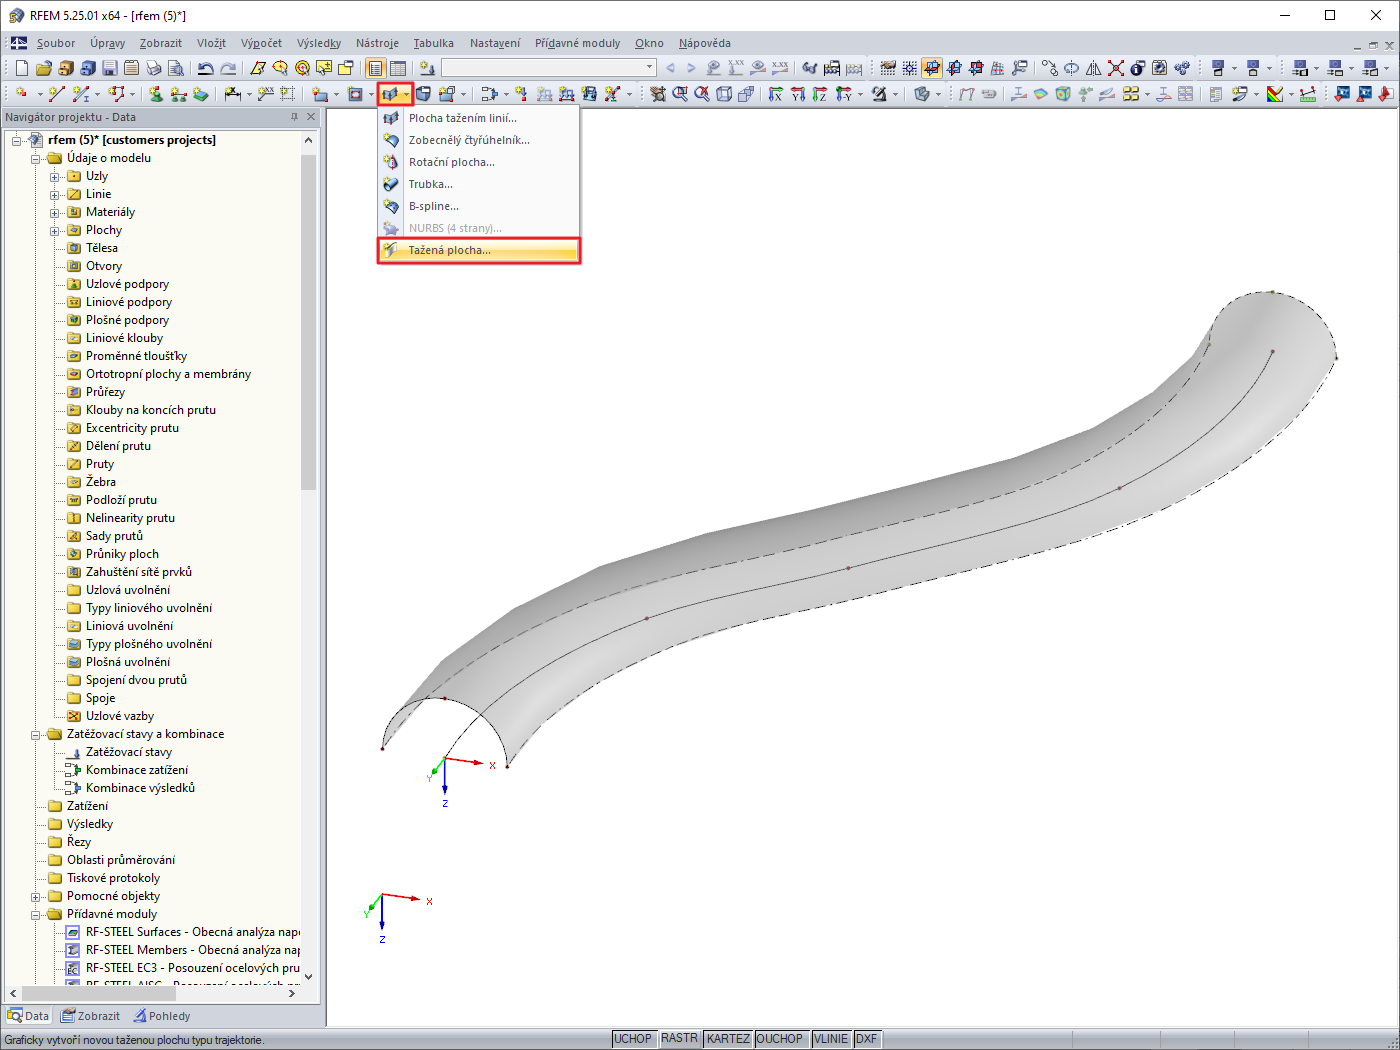Image resolution: width=1400 pixels, height=1050 pixels.
Task: Choose Tažená plocha menu entry
Action: [449, 250]
